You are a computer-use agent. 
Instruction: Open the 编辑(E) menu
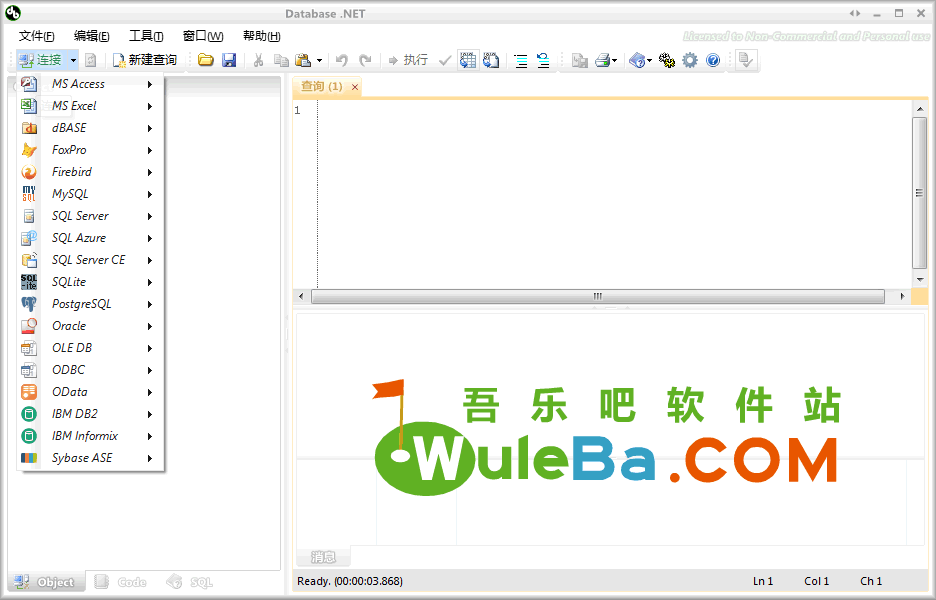pos(91,36)
